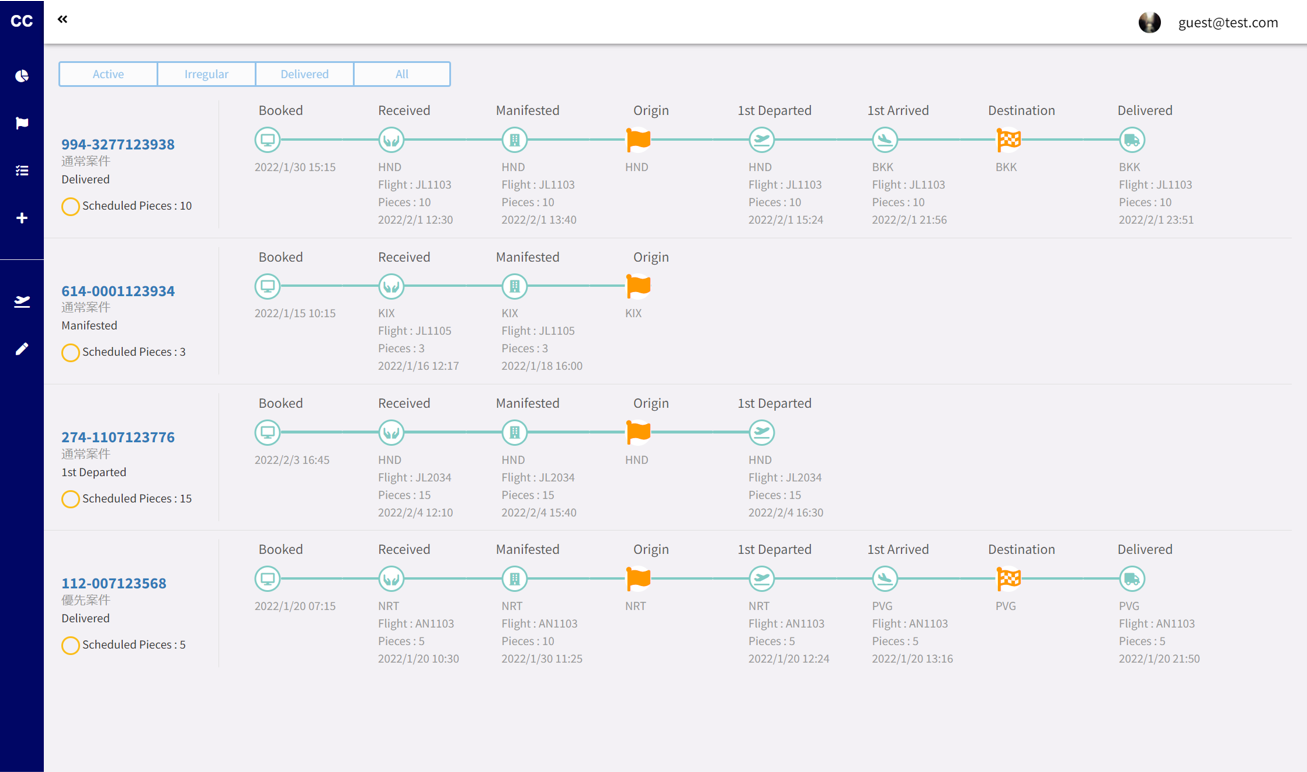
Task: Select the Delivered filter tab
Action: coord(304,74)
